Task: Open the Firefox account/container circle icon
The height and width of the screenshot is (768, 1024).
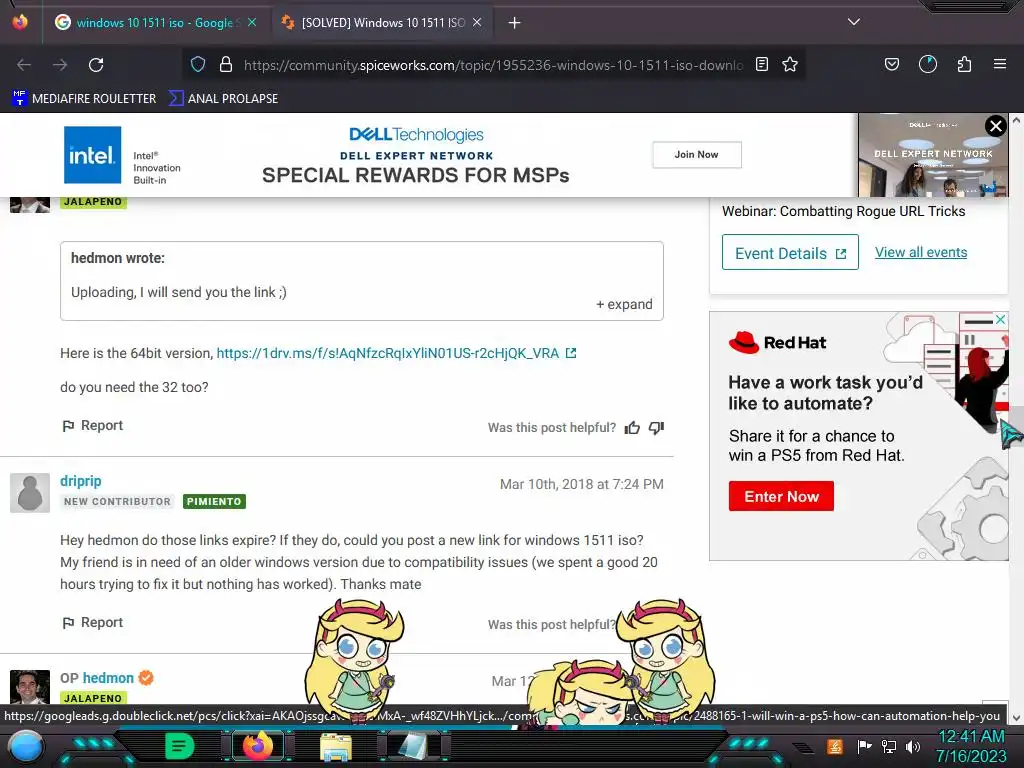Action: point(928,64)
